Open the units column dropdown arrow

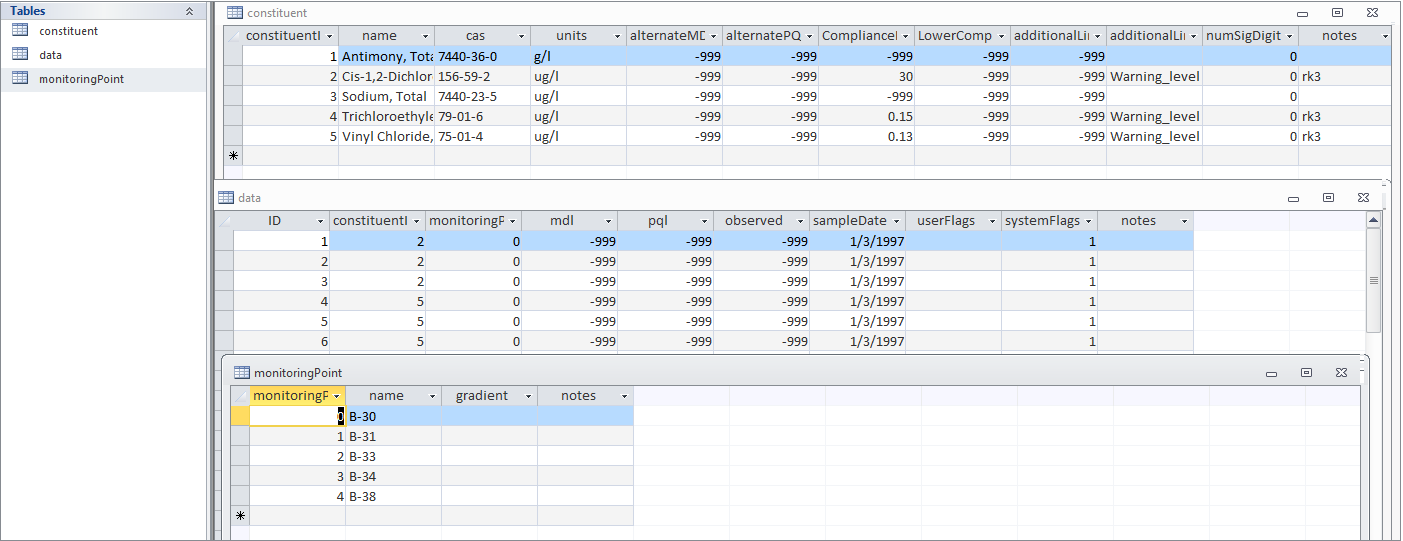(617, 36)
